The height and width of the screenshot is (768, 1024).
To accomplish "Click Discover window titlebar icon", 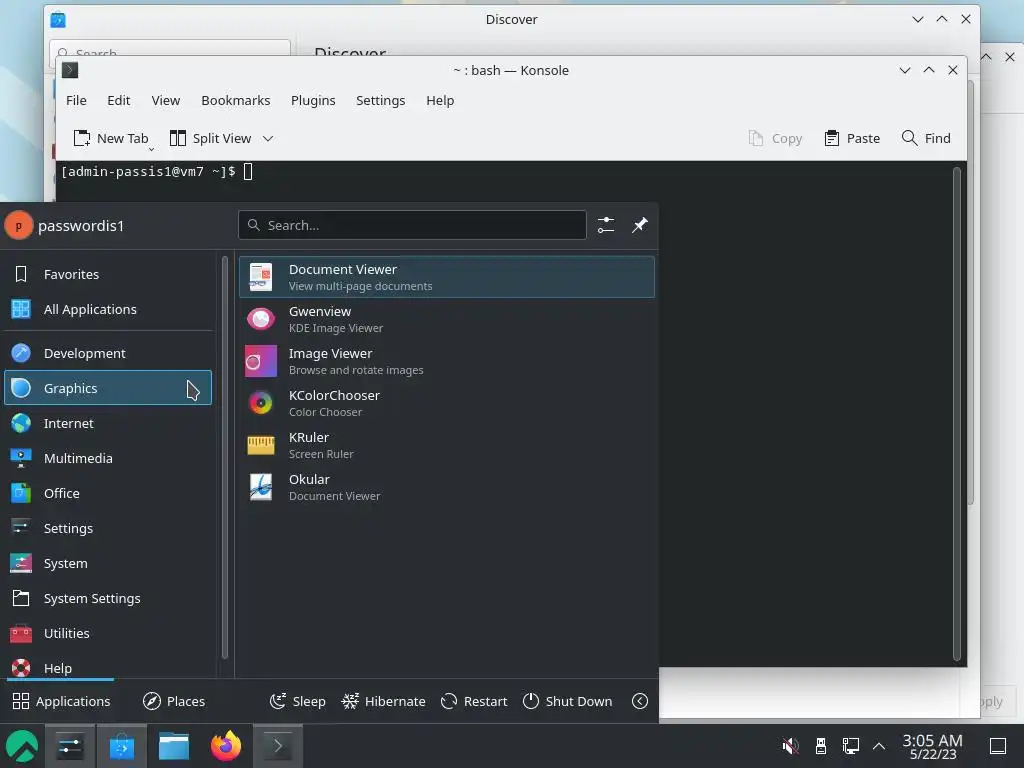I will point(58,20).
